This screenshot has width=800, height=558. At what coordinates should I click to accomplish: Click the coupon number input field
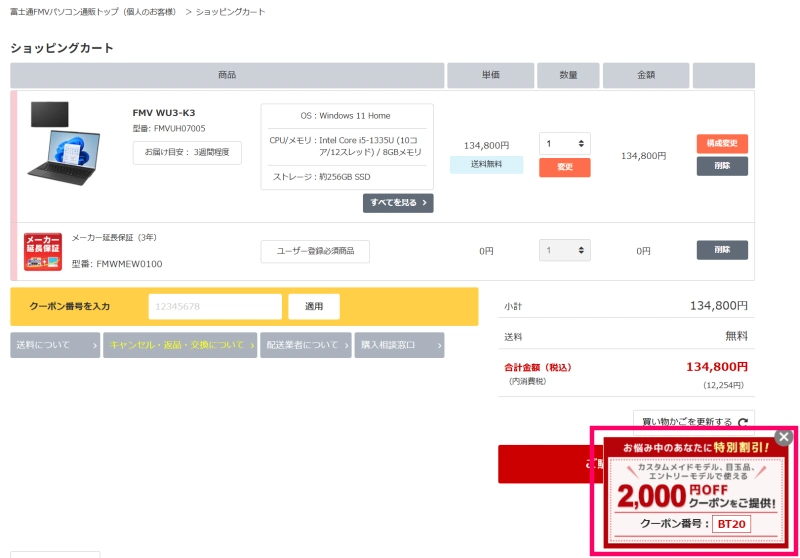215,306
